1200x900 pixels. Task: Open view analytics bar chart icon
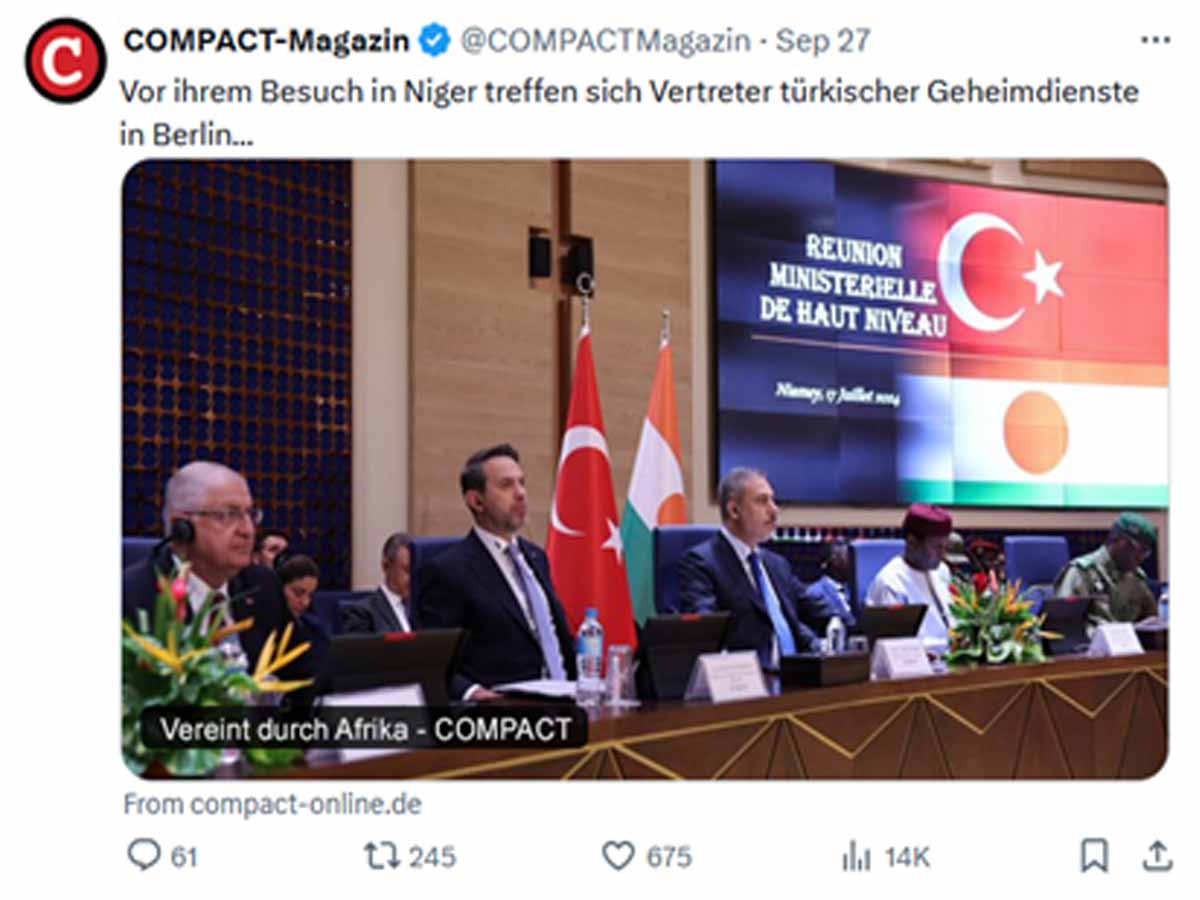coord(856,856)
